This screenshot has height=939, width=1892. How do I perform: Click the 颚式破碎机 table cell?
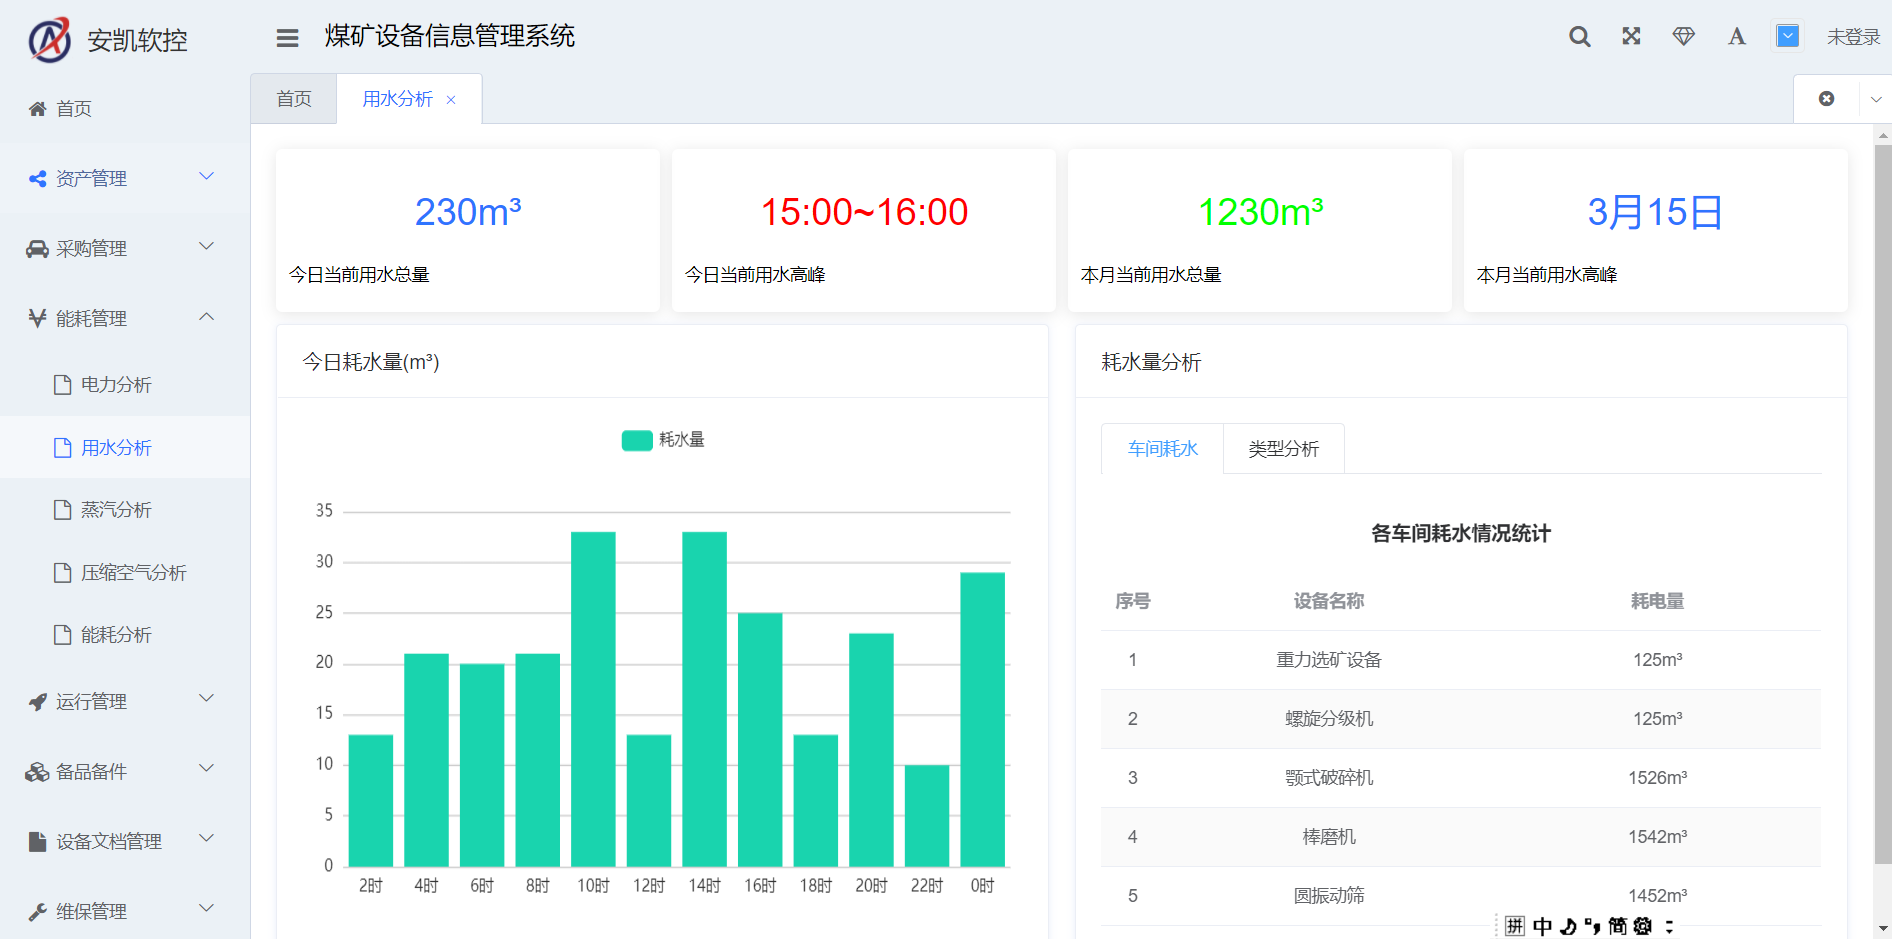coord(1329,778)
